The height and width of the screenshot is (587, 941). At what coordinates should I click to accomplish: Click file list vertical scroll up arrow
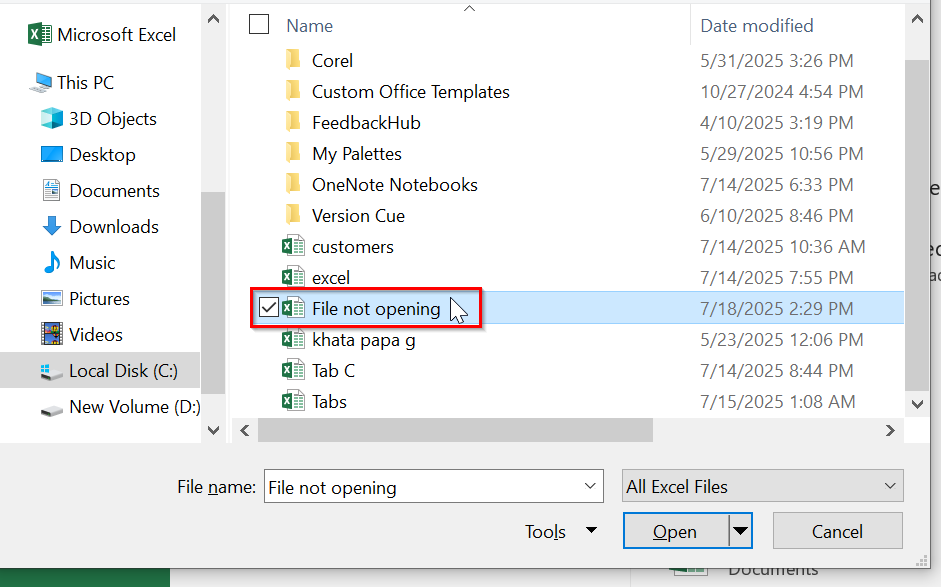coord(917,19)
